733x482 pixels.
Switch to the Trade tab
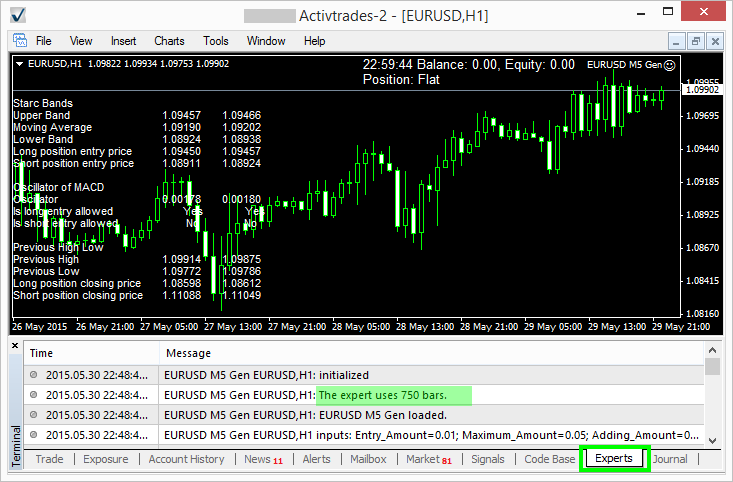pyautogui.click(x=49, y=459)
